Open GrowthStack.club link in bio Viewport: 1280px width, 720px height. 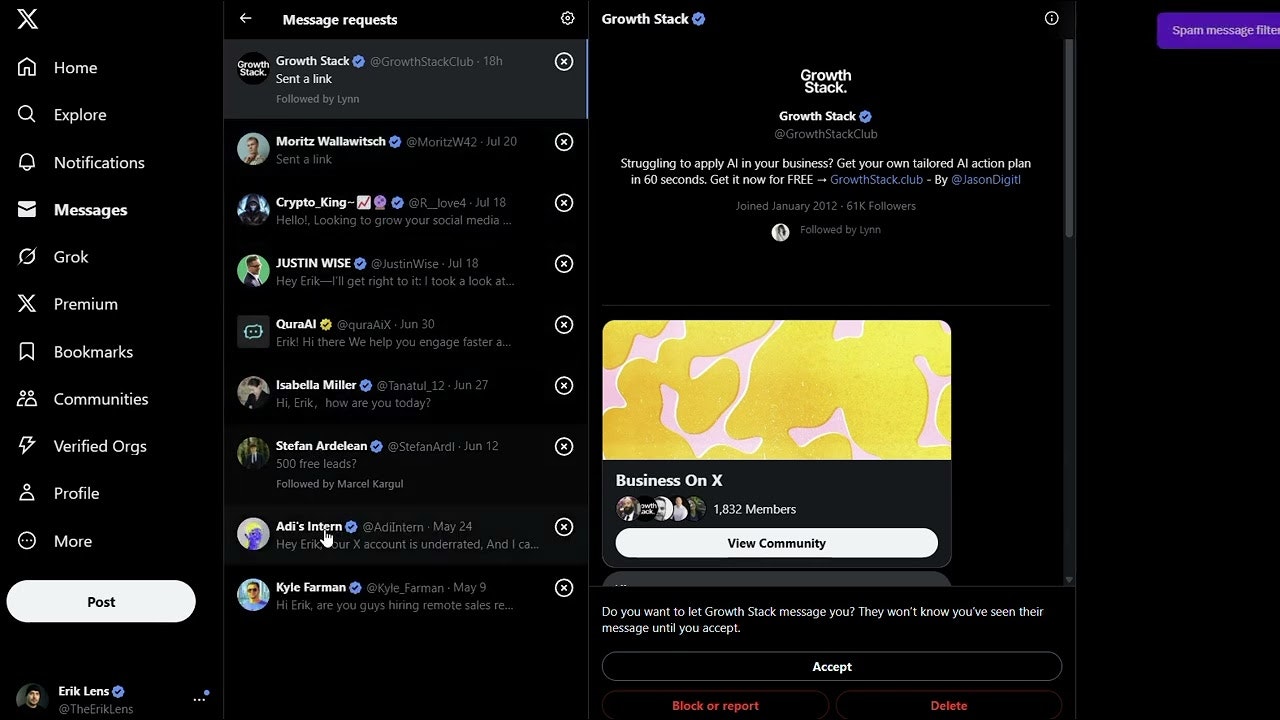click(x=876, y=180)
